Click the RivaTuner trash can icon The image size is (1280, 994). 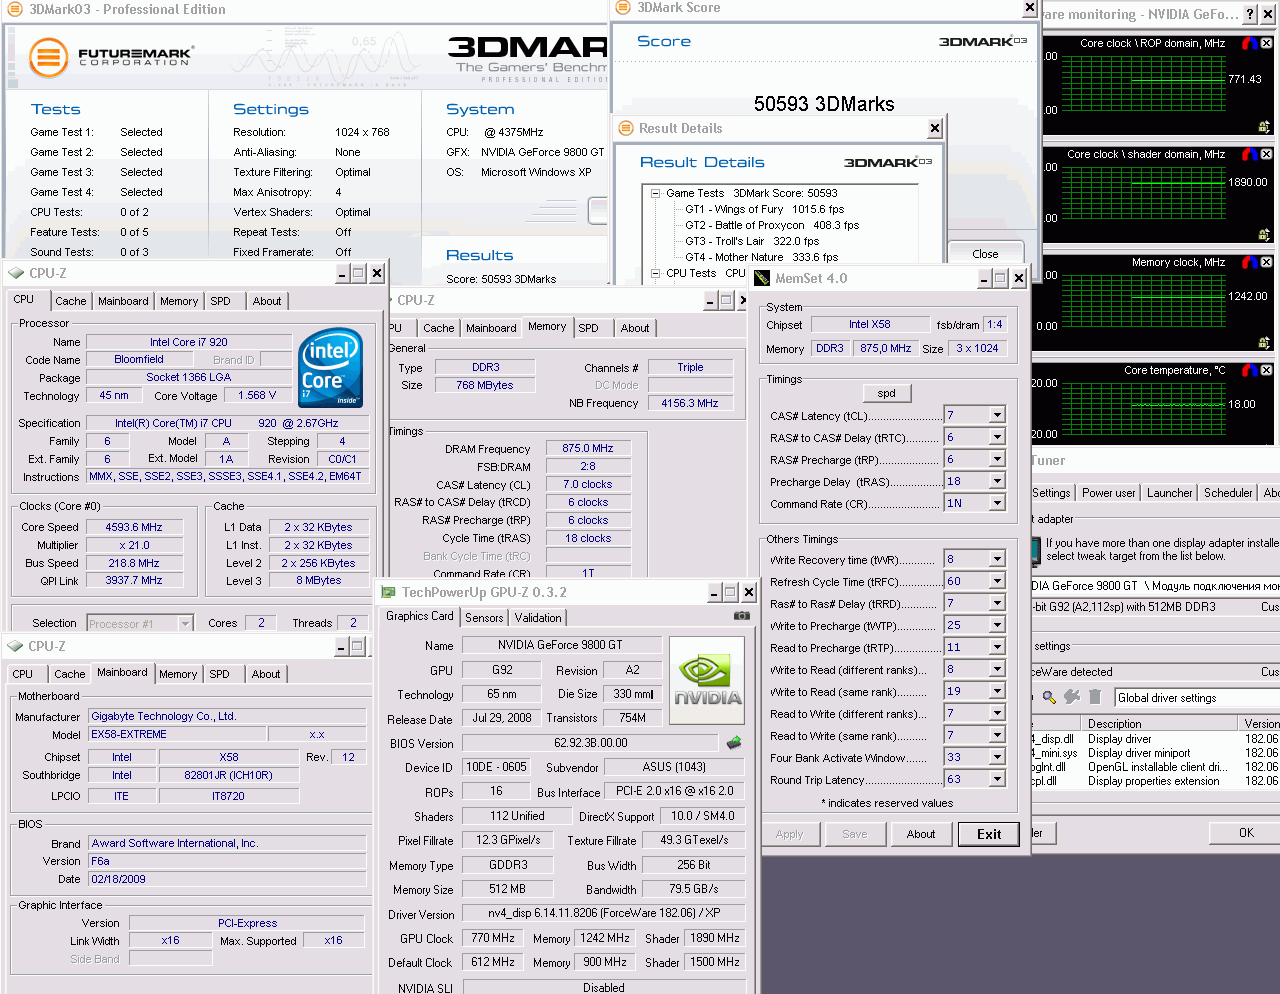click(1095, 697)
